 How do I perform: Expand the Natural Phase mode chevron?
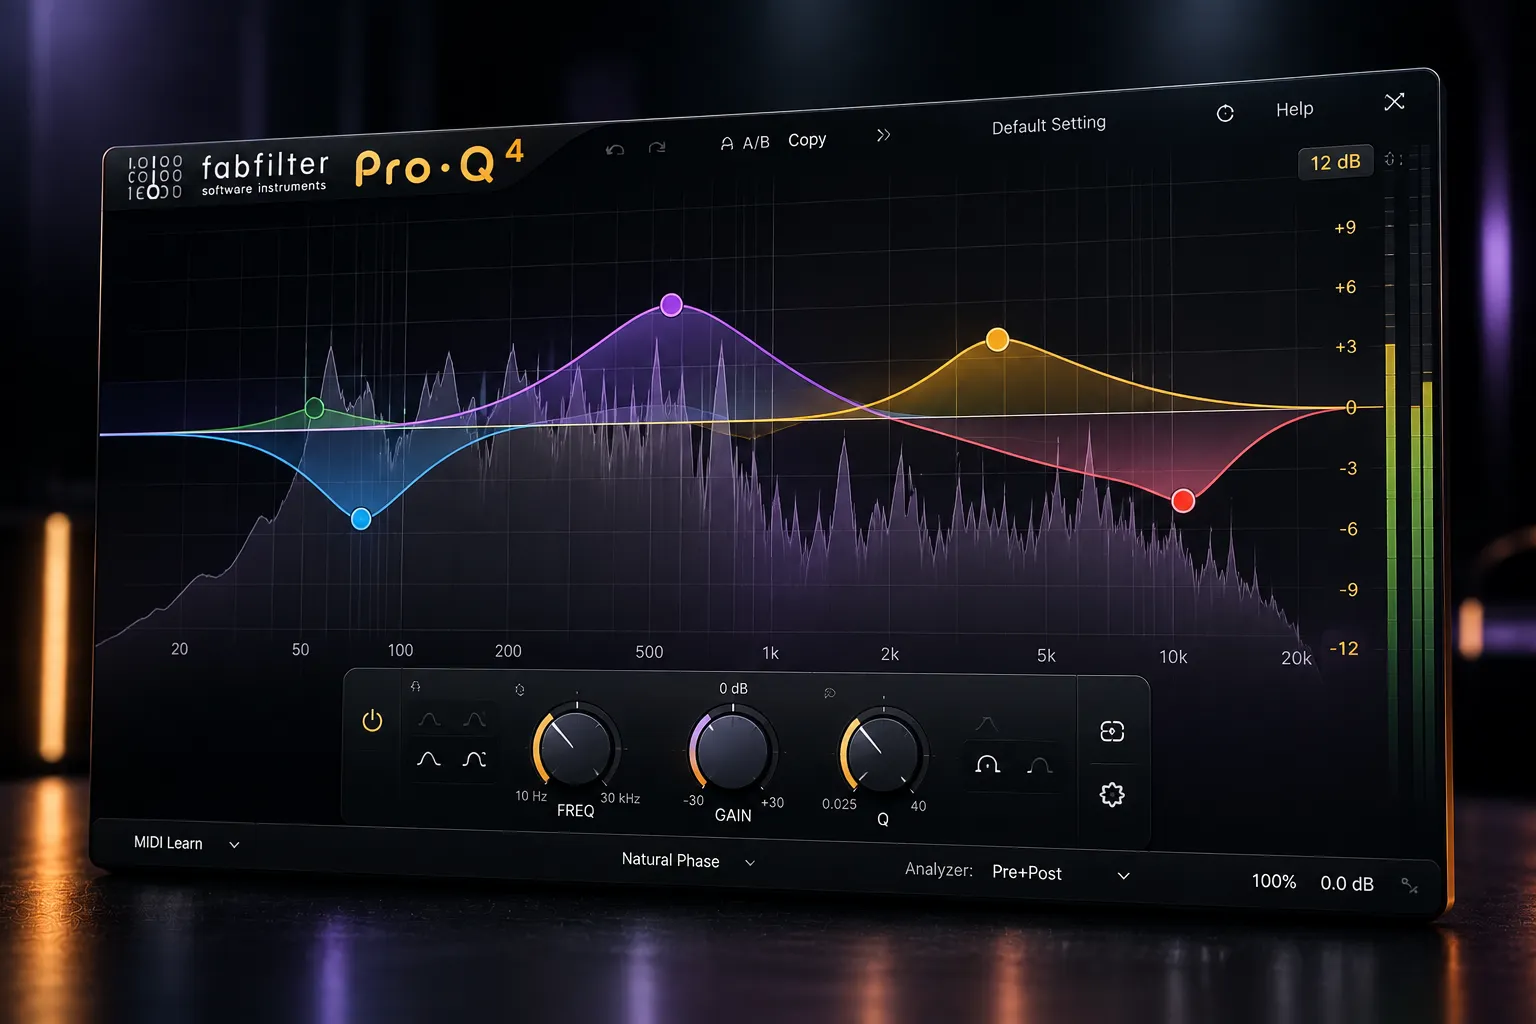[750, 862]
